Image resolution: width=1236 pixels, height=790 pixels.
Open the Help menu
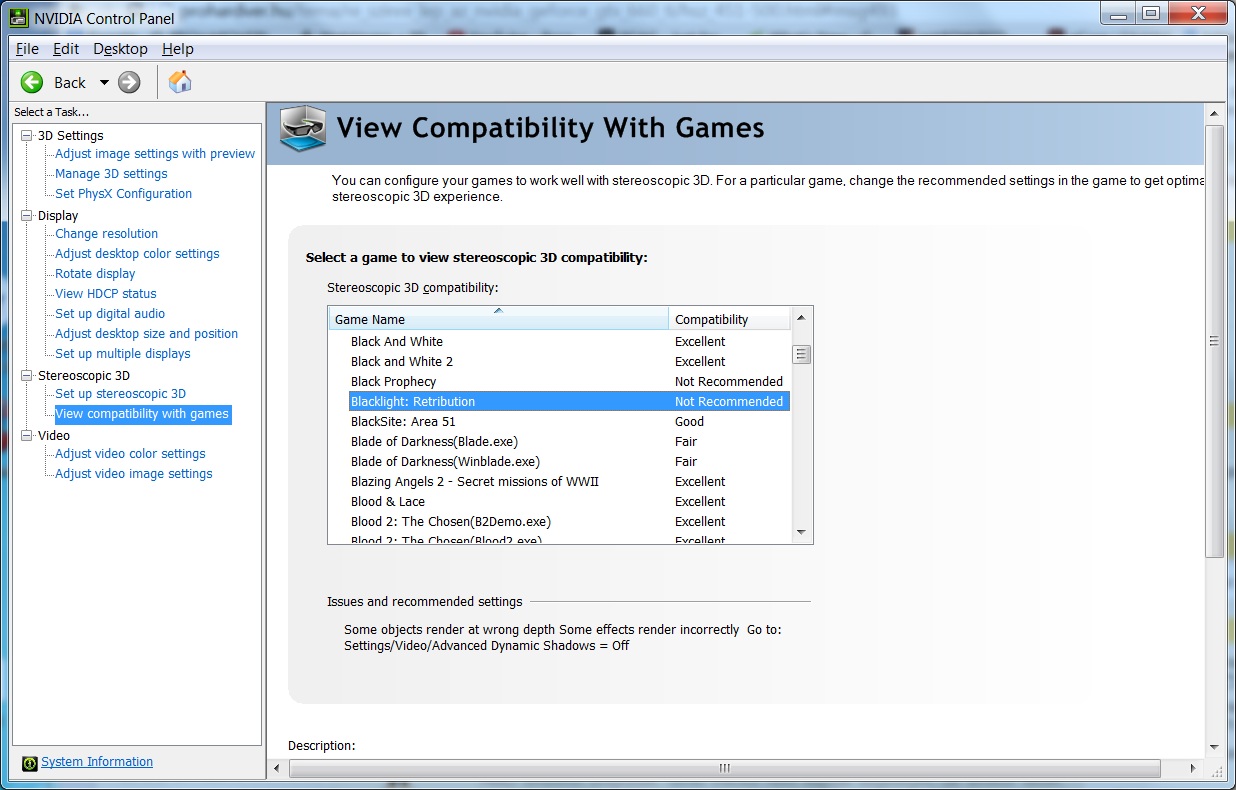(178, 49)
